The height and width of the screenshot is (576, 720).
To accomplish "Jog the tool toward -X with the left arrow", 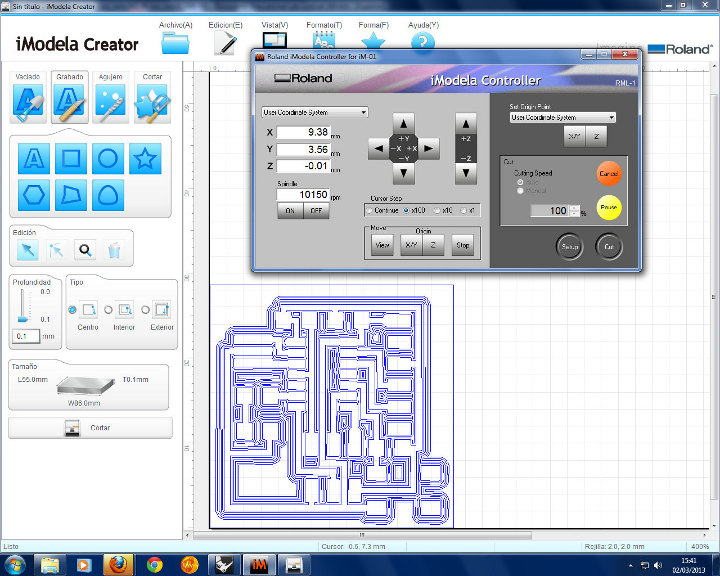I will tap(379, 148).
